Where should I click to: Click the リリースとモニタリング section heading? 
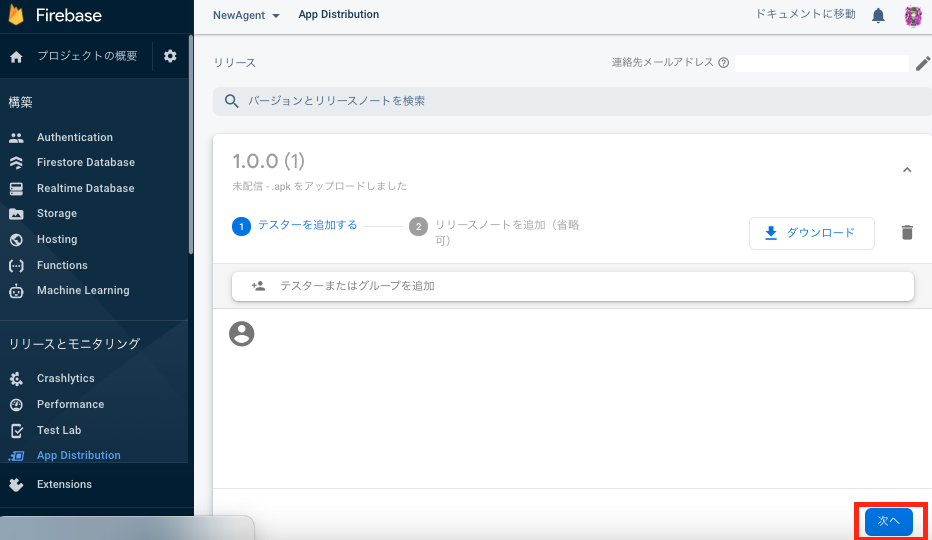click(74, 344)
